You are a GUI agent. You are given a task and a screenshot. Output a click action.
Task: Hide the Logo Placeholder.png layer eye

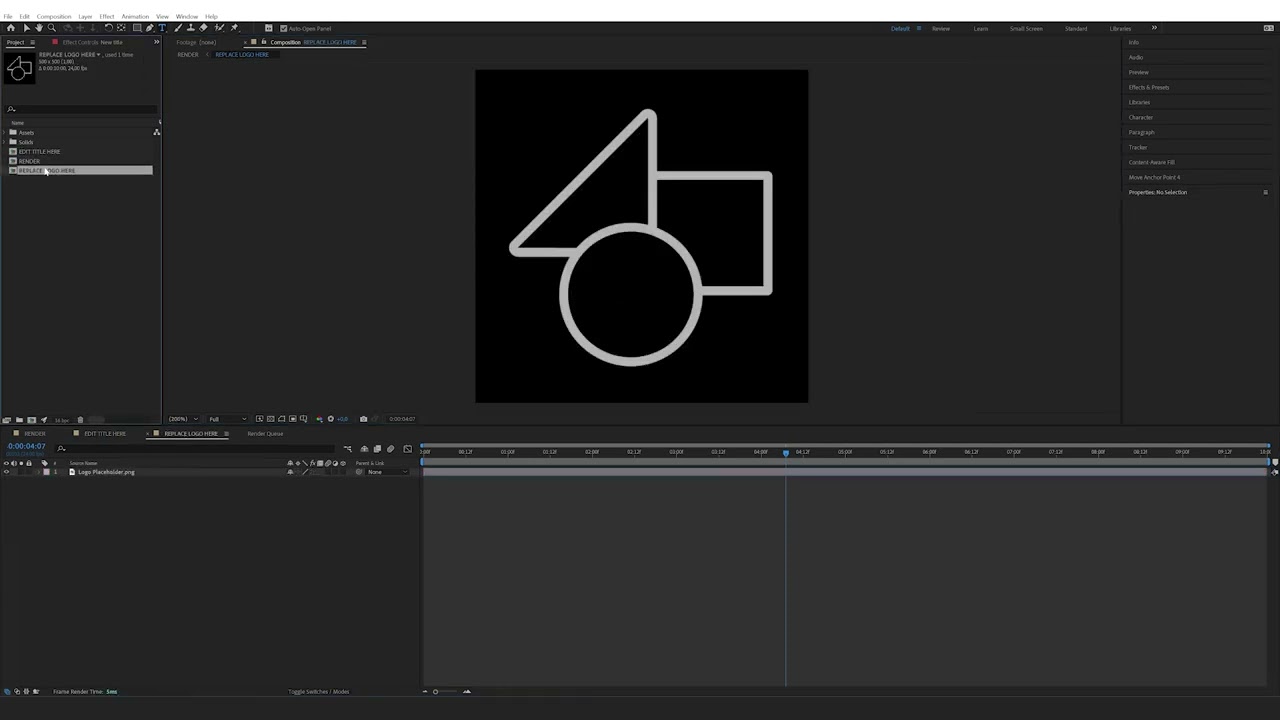[x=6, y=472]
